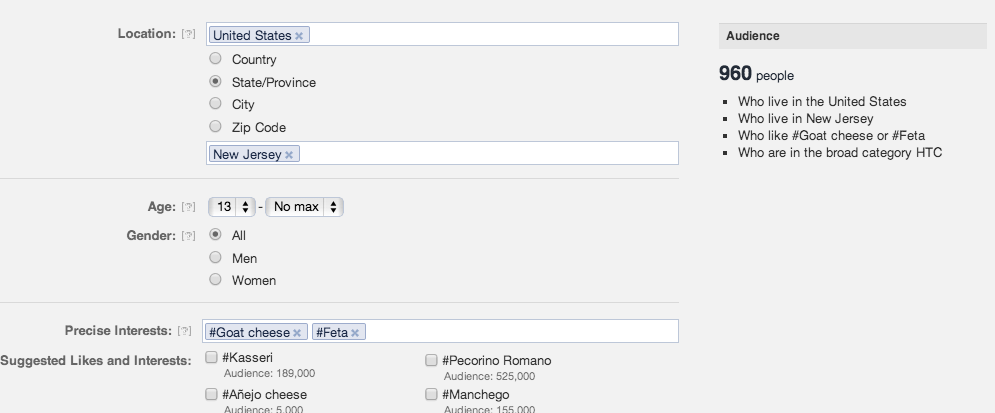Enable the #Manchego suggested interest
The width and height of the screenshot is (995, 413).
pyautogui.click(x=431, y=394)
